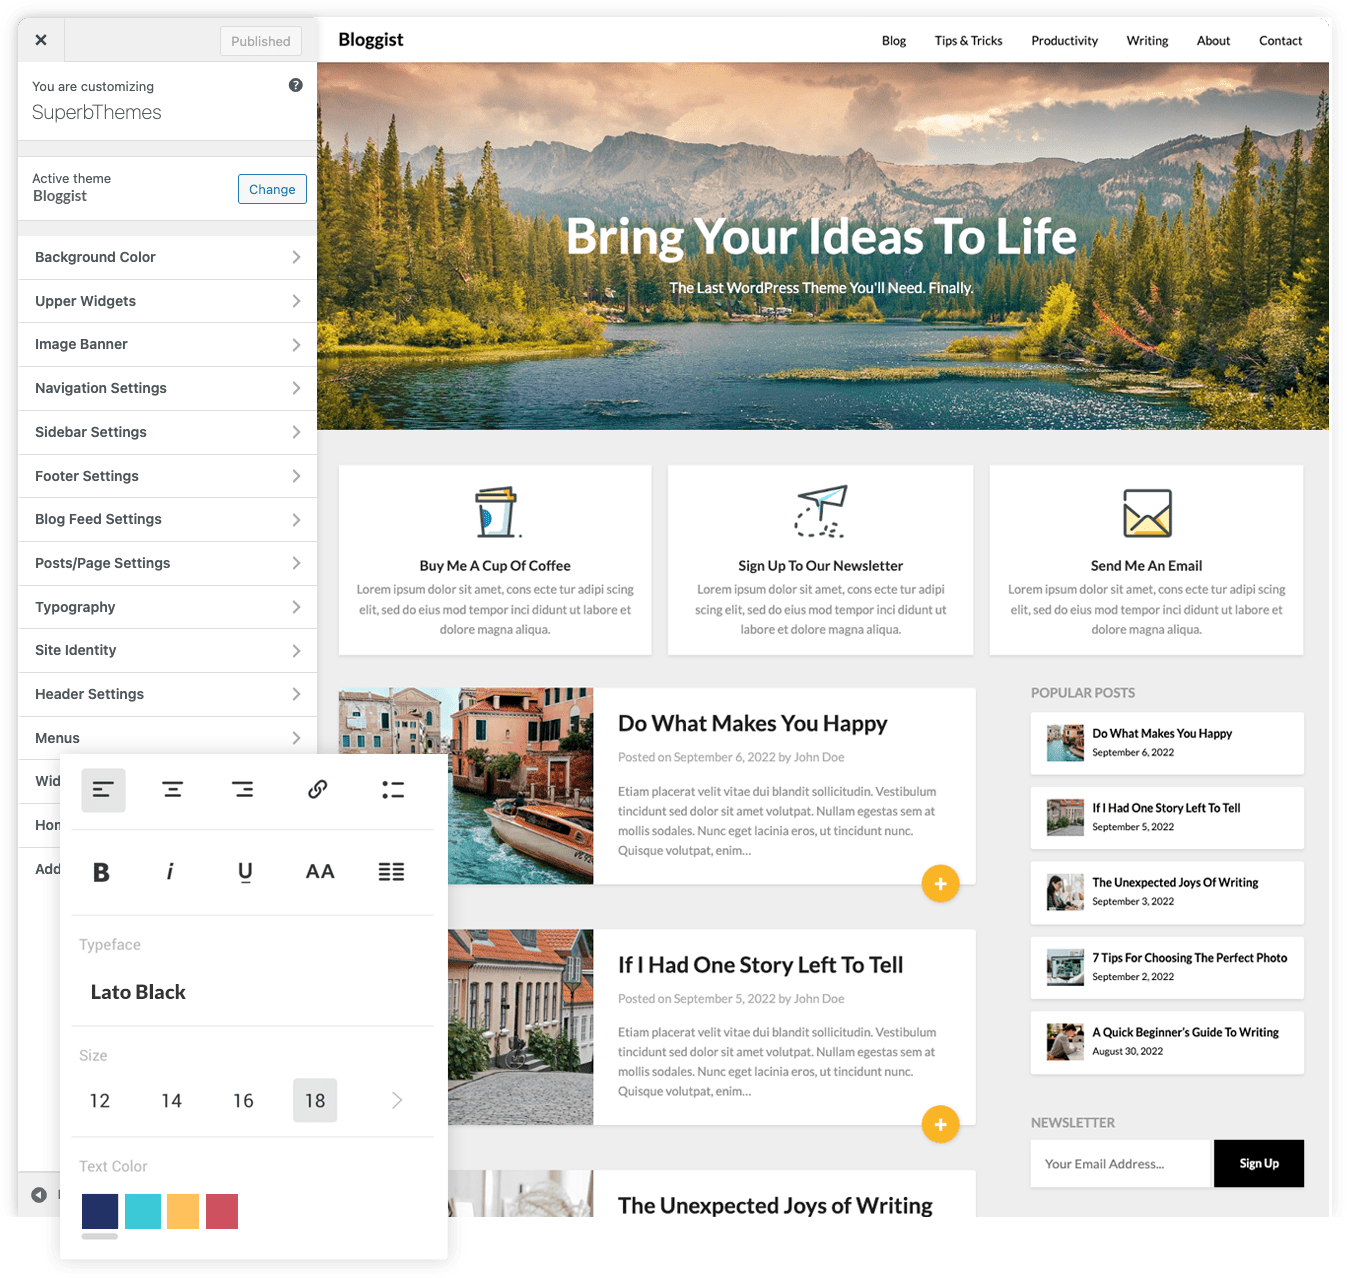Select the yellow text color swatch
Viewport: 1347px width, 1278px height.
point(183,1211)
